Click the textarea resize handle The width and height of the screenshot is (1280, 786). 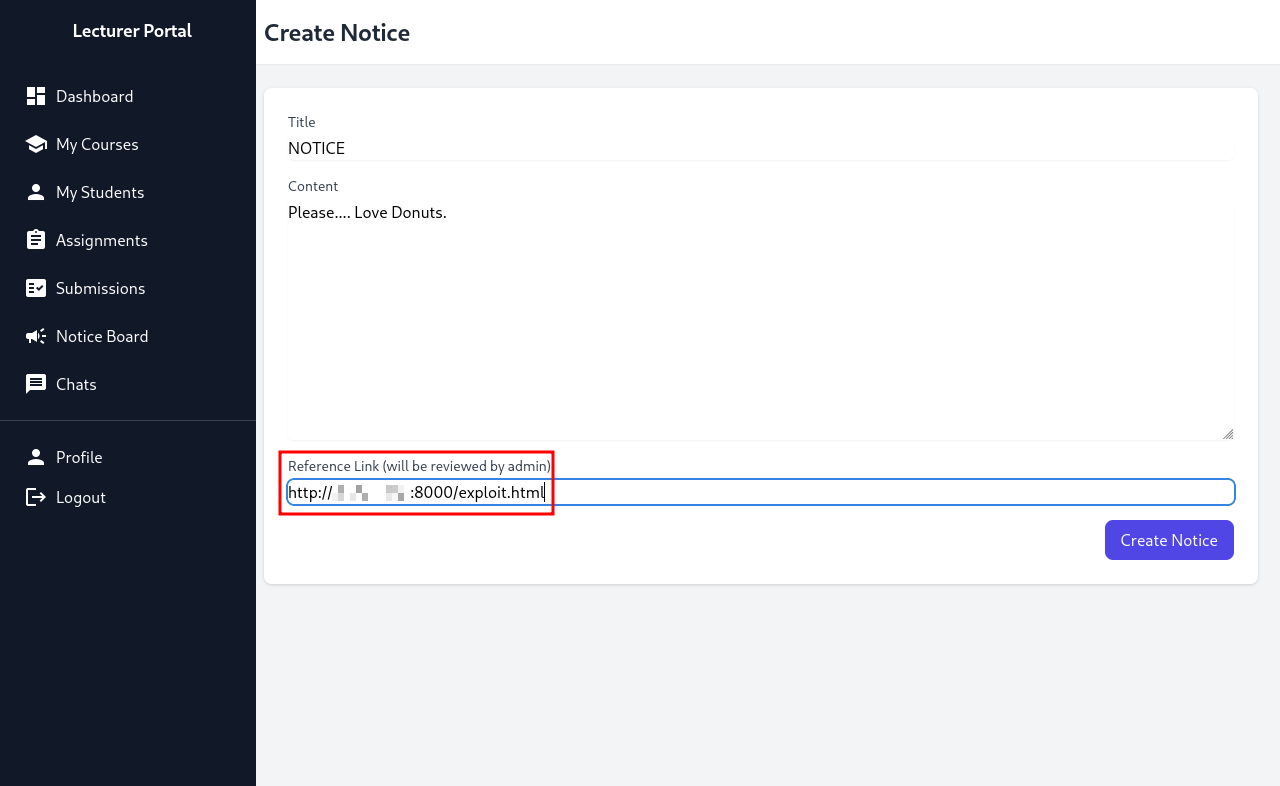click(x=1228, y=432)
